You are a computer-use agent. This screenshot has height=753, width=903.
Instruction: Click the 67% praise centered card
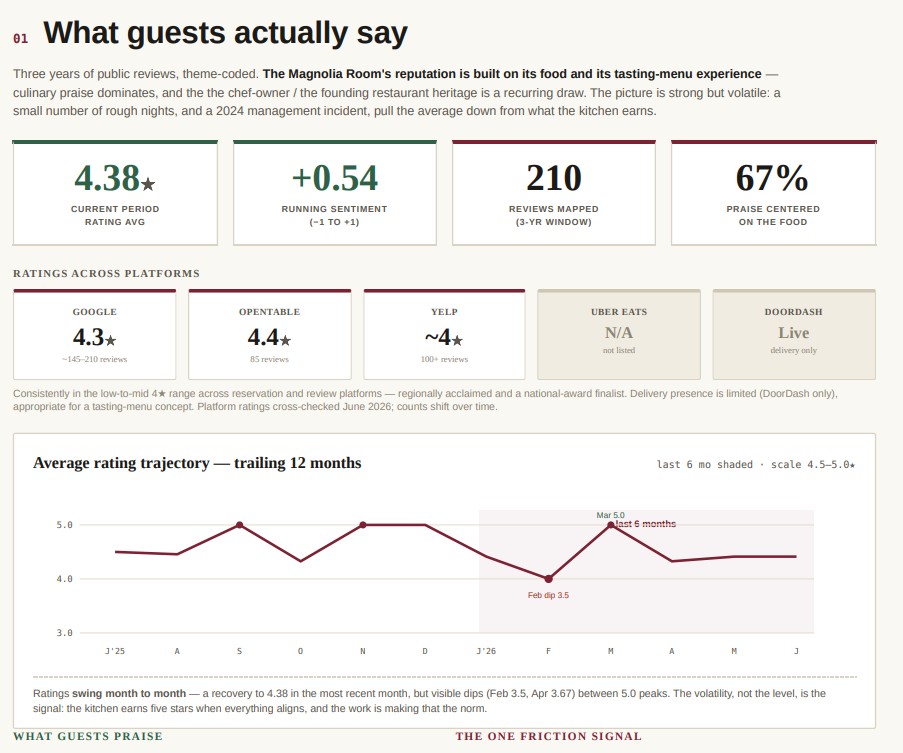[x=773, y=193]
